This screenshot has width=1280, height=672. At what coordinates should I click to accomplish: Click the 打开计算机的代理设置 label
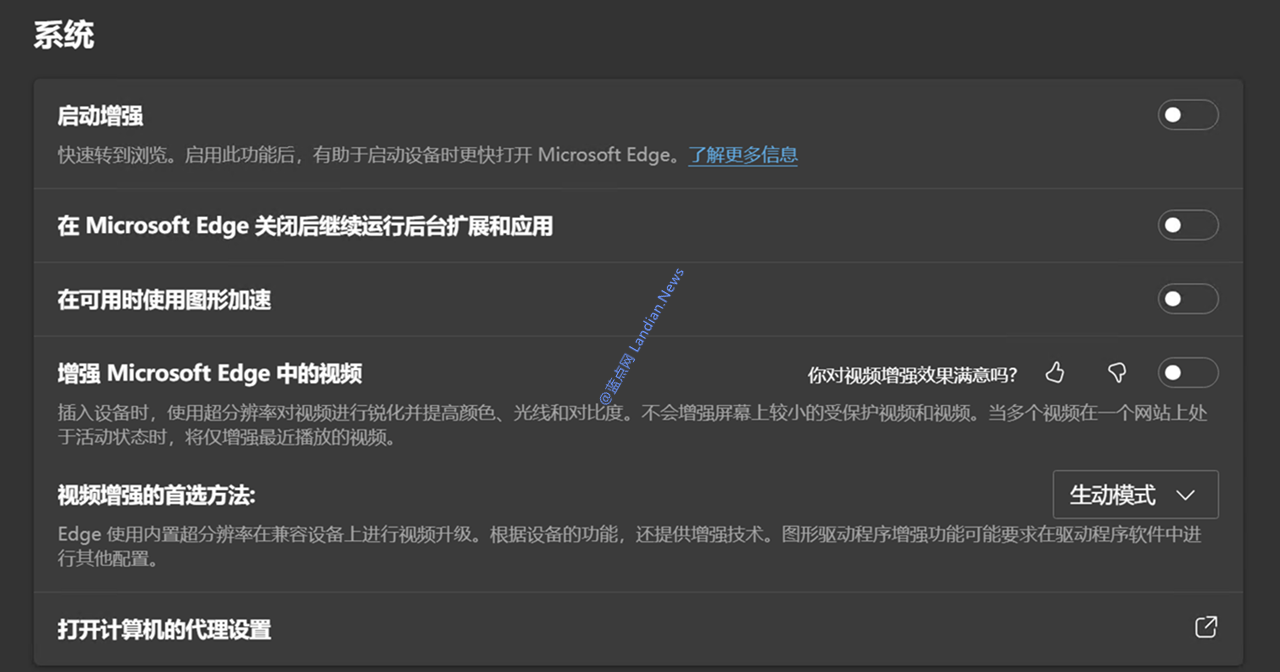click(x=164, y=630)
